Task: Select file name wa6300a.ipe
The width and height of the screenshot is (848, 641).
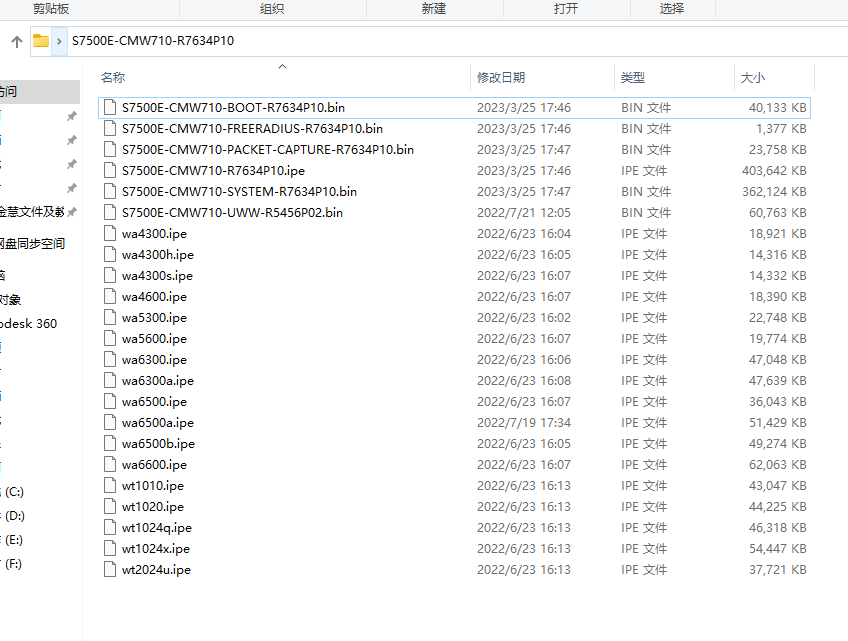Action: tap(157, 381)
